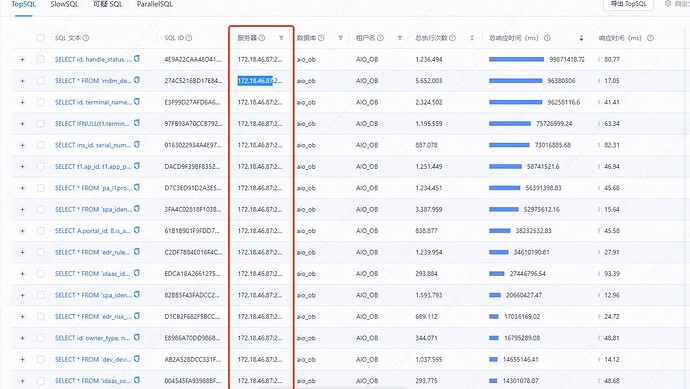Copy the SELECT * FROM `edr_rule SQL text

click(137, 252)
